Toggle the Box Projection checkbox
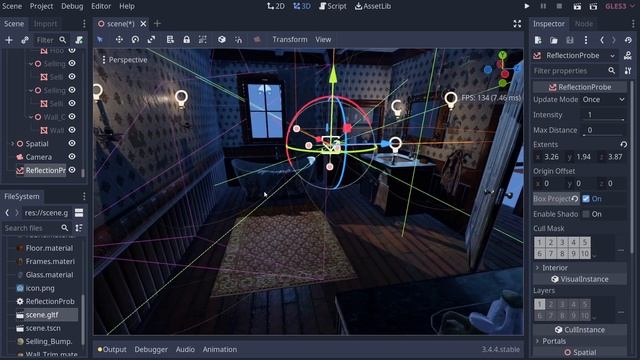 [x=586, y=199]
